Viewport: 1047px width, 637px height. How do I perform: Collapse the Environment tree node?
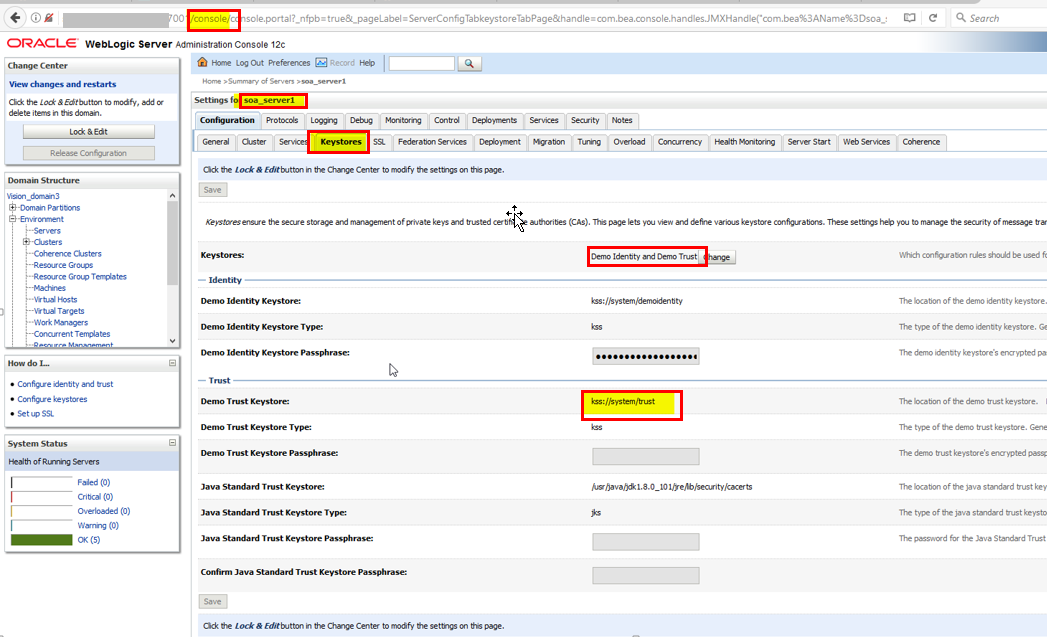click(12, 219)
